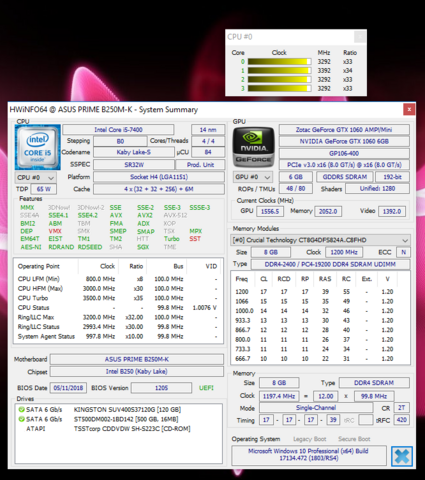Click the UEFI label
The width and height of the screenshot is (425, 480).
coord(206,388)
